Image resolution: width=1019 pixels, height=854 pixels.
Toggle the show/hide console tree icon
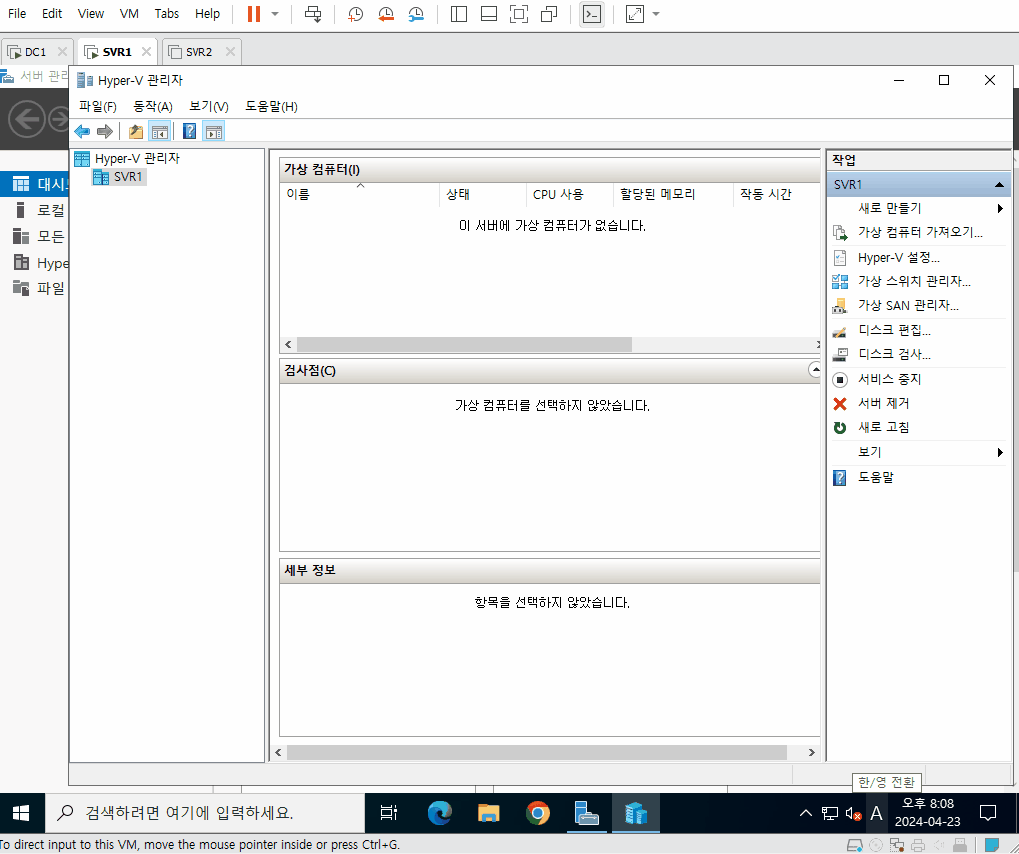tap(160, 132)
